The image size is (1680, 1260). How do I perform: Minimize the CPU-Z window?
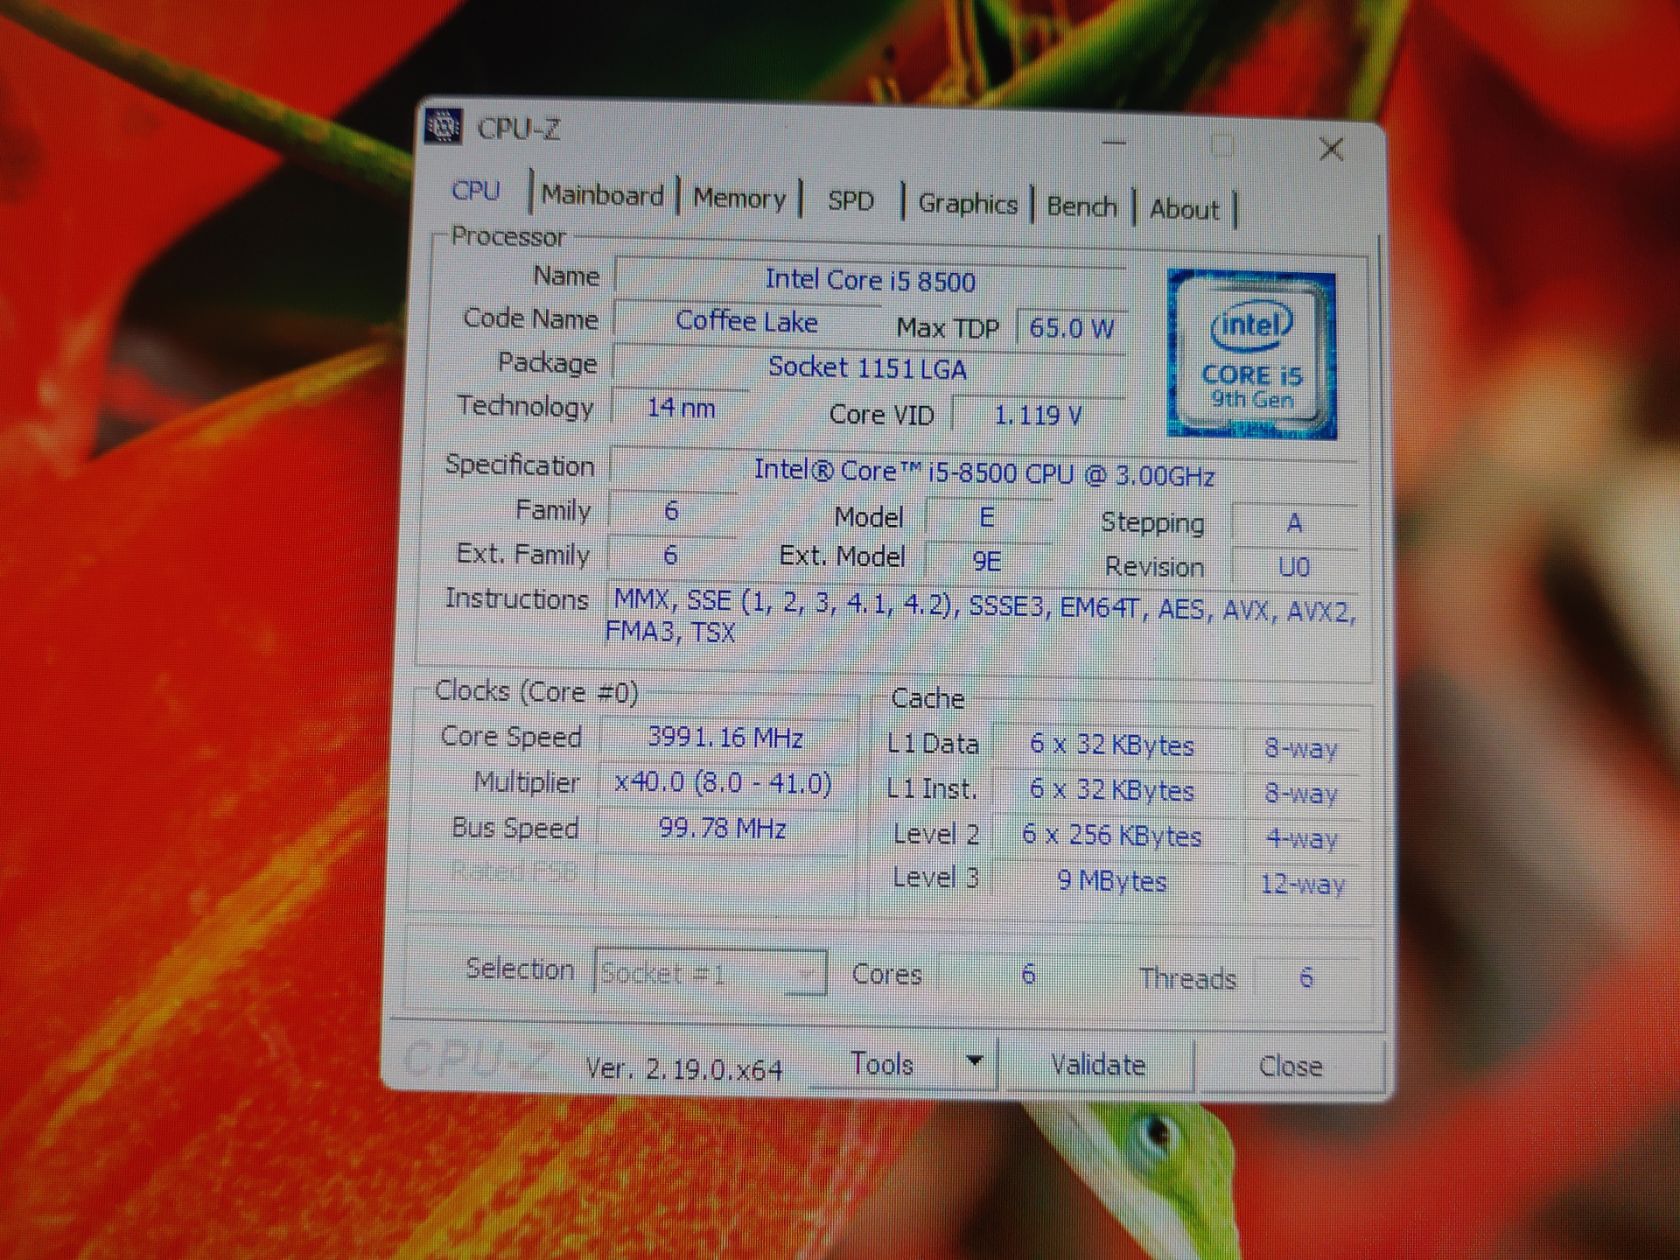pos(1114,144)
